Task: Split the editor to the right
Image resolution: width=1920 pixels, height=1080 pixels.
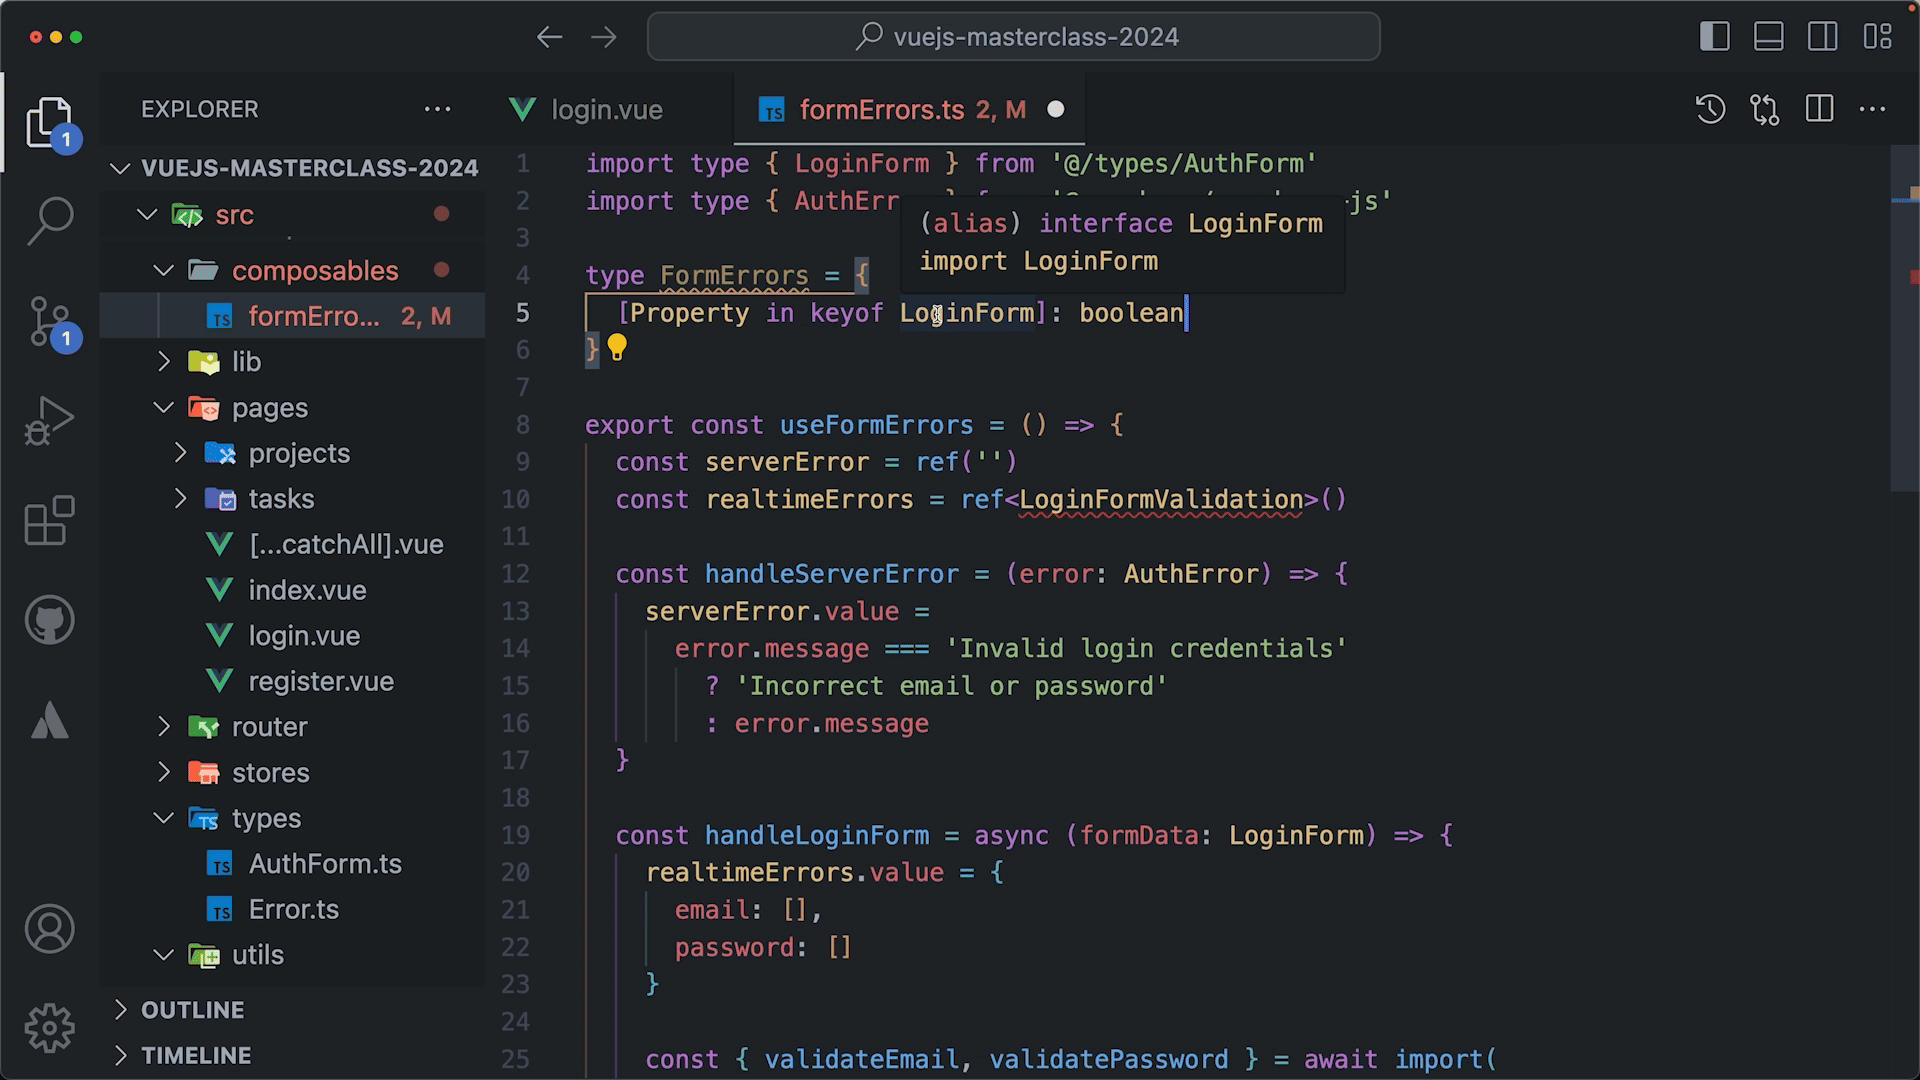Action: point(1819,109)
